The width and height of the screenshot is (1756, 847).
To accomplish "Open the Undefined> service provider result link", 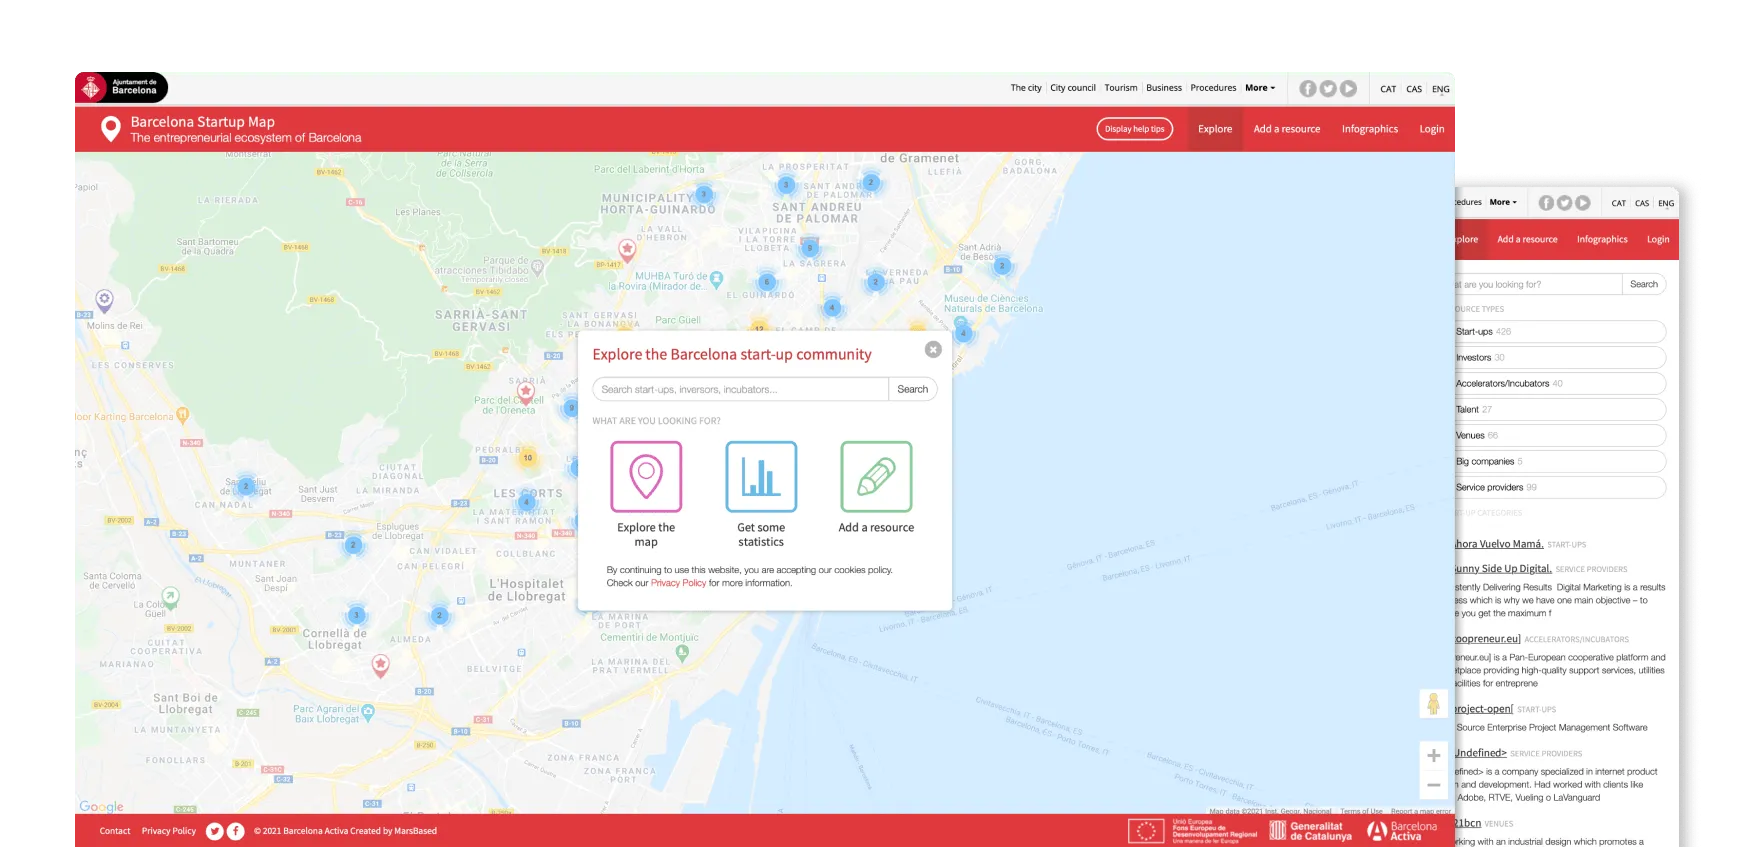I will point(1481,753).
